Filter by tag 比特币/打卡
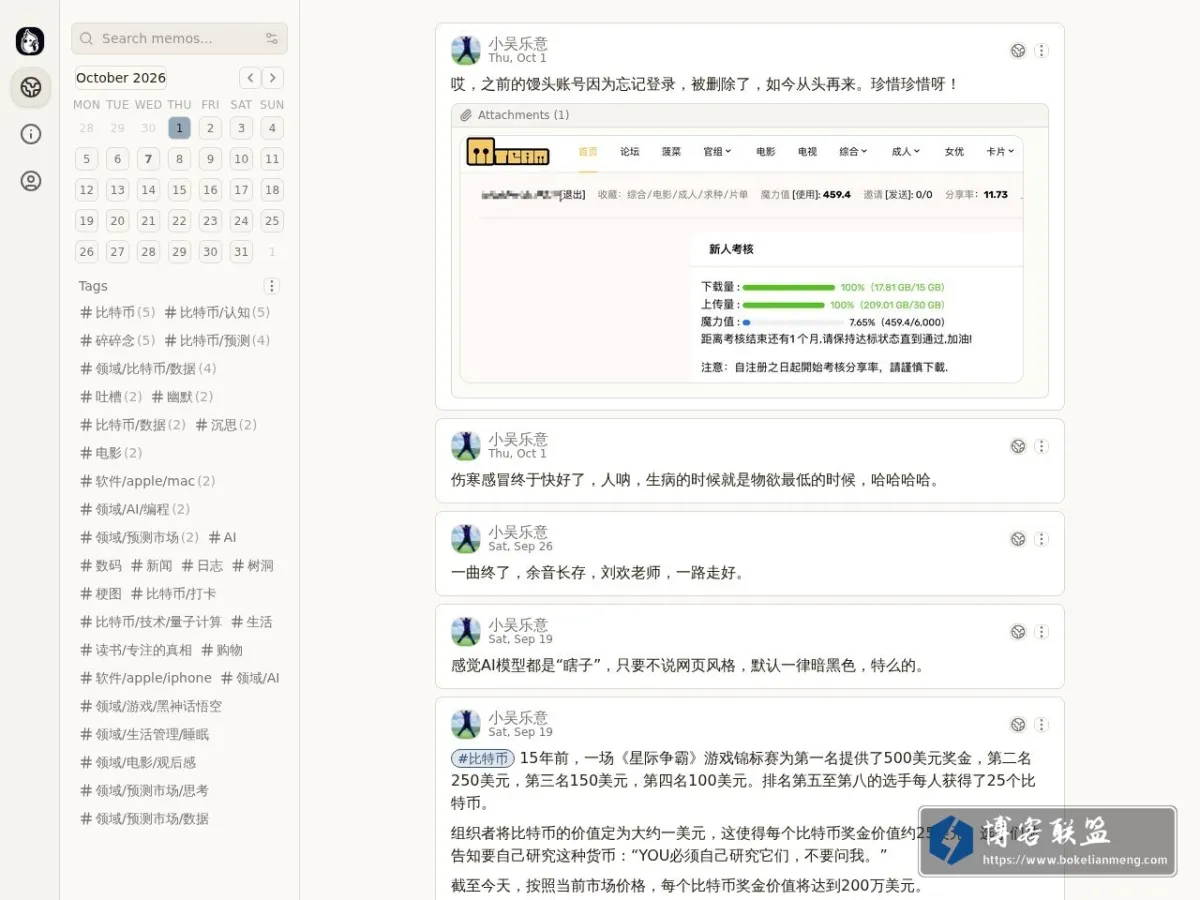The image size is (1200, 900). 173,594
